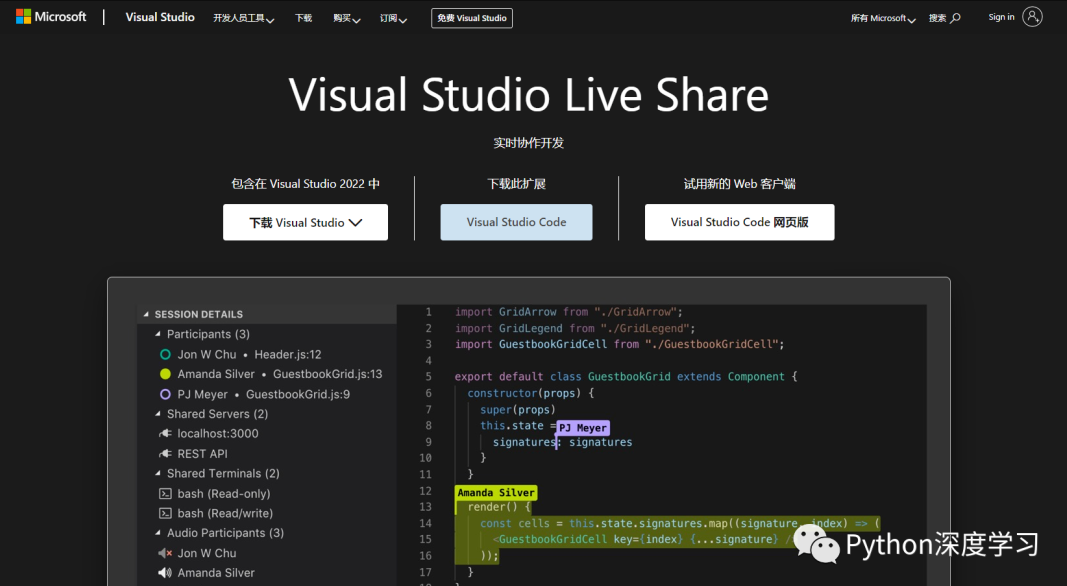Click Jon W Chu's teal participant circle icon

[x=165, y=355]
